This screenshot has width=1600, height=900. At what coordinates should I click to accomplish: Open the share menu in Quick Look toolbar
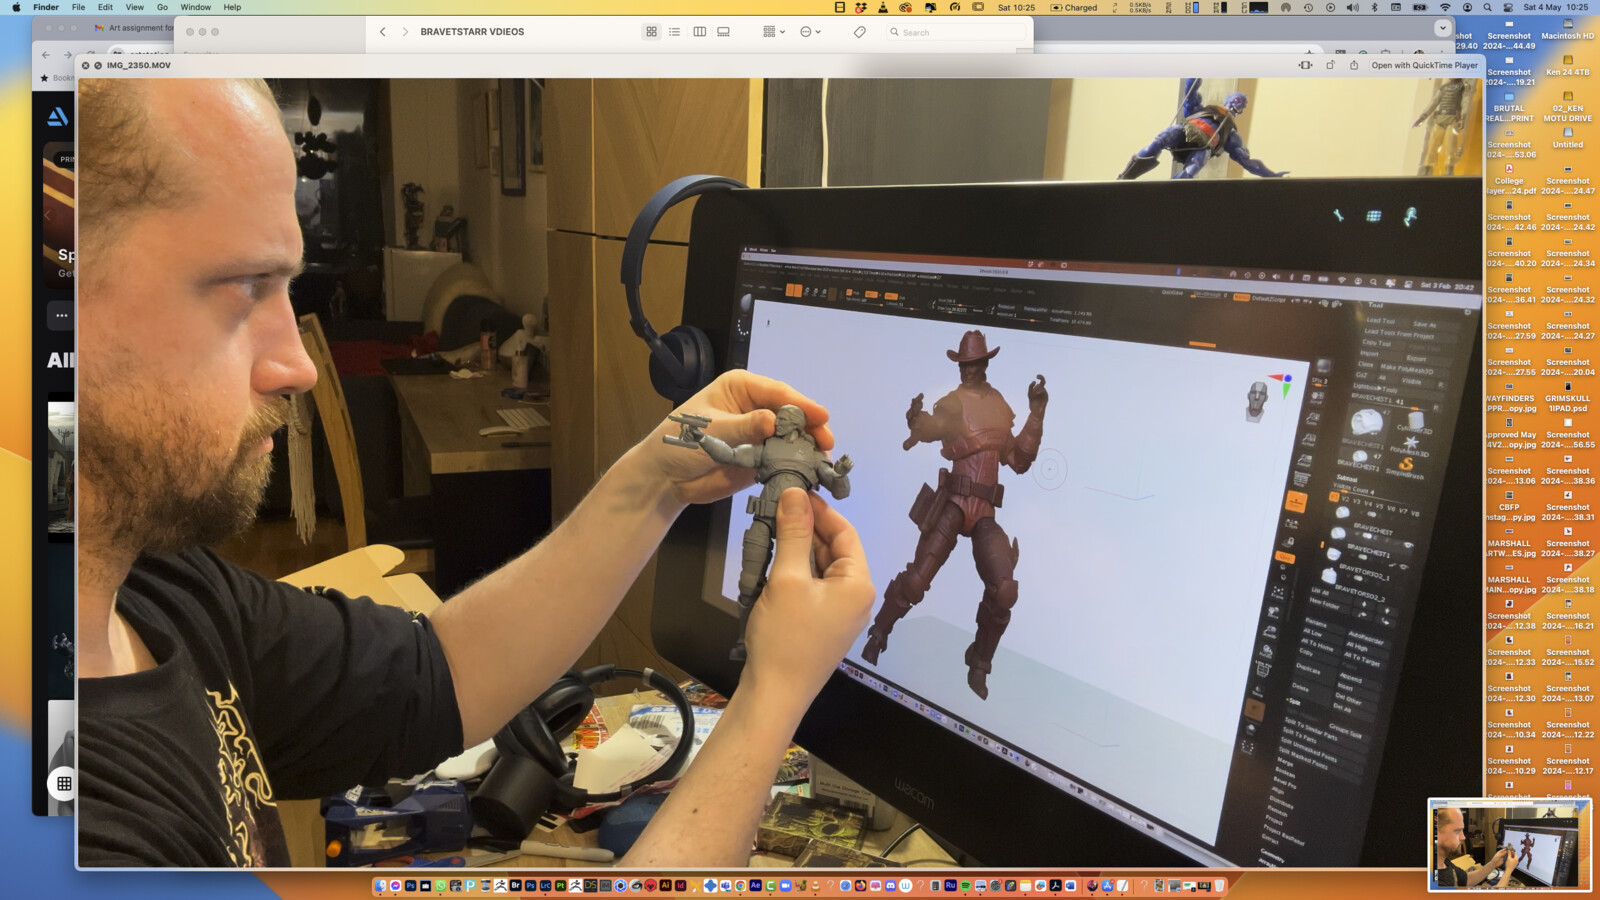pos(1354,65)
